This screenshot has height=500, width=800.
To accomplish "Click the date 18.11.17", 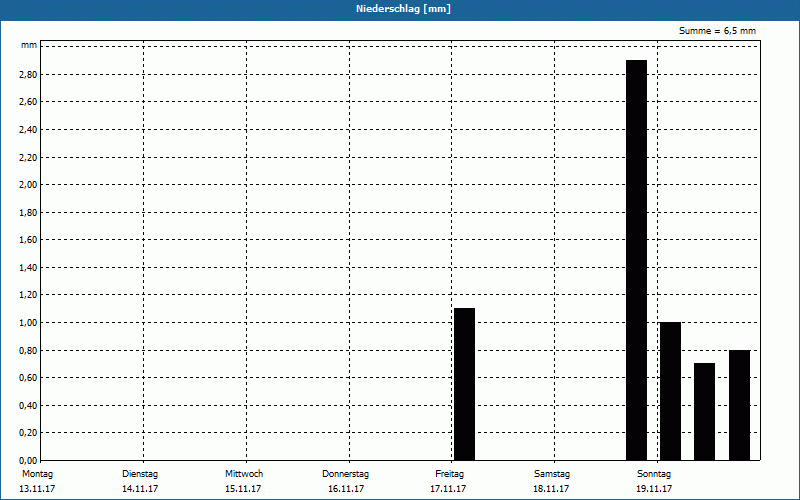I will (551, 489).
